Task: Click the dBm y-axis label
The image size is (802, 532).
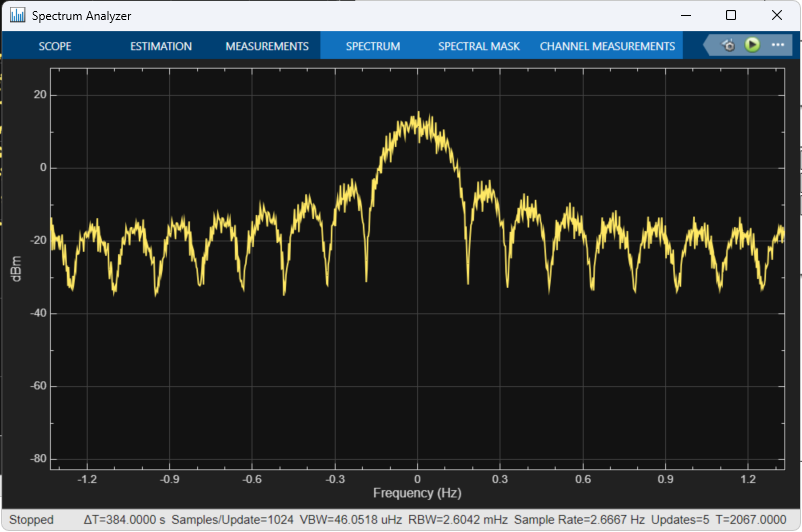Action: click(16, 269)
